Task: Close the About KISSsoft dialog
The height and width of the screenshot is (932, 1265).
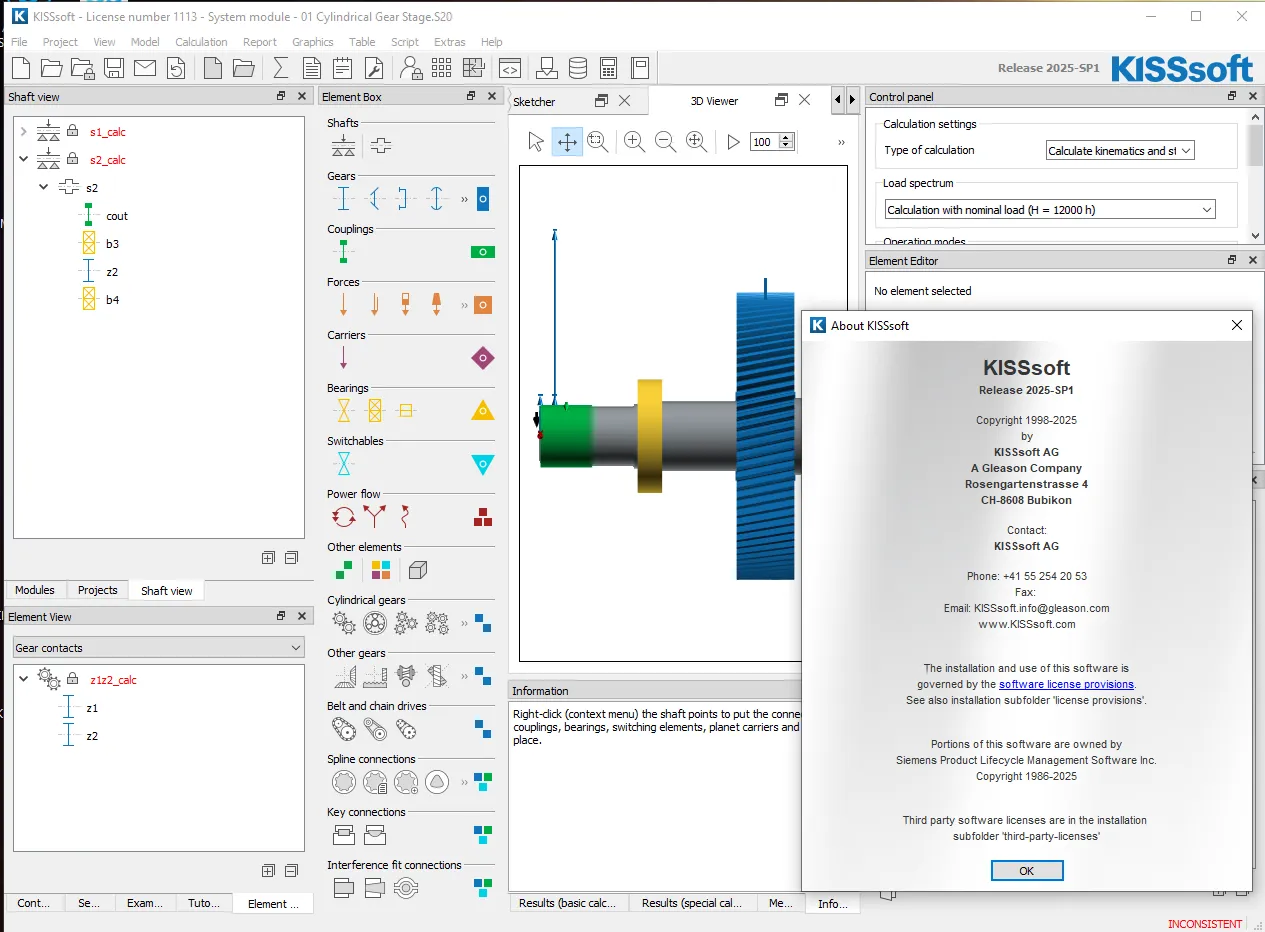Action: tap(1237, 325)
